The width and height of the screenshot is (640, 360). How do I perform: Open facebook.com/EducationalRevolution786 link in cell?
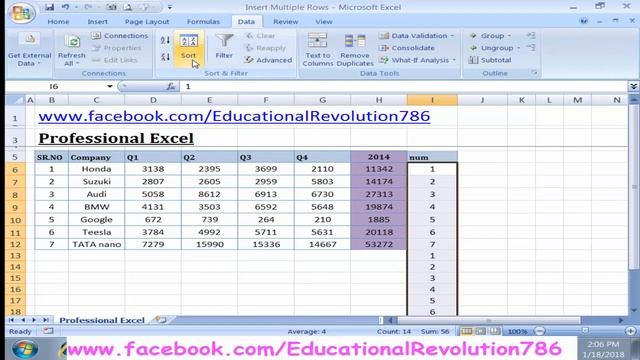coord(234,116)
